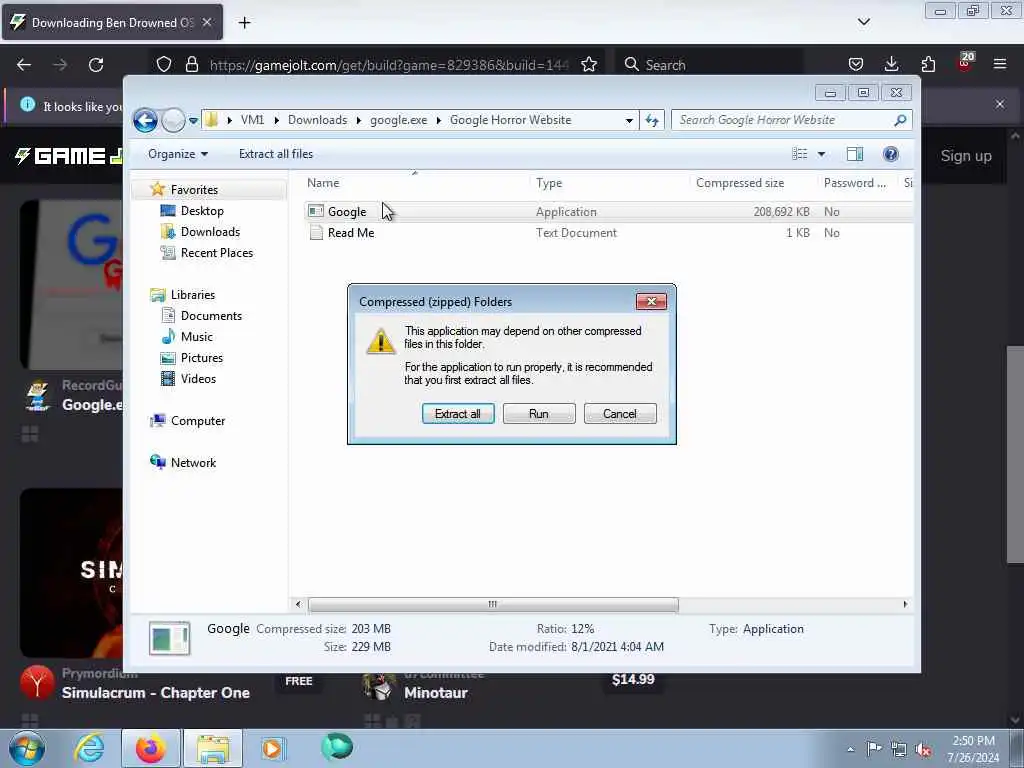Open Internet Explorer from taskbar
This screenshot has width=1024, height=768.
(88, 748)
